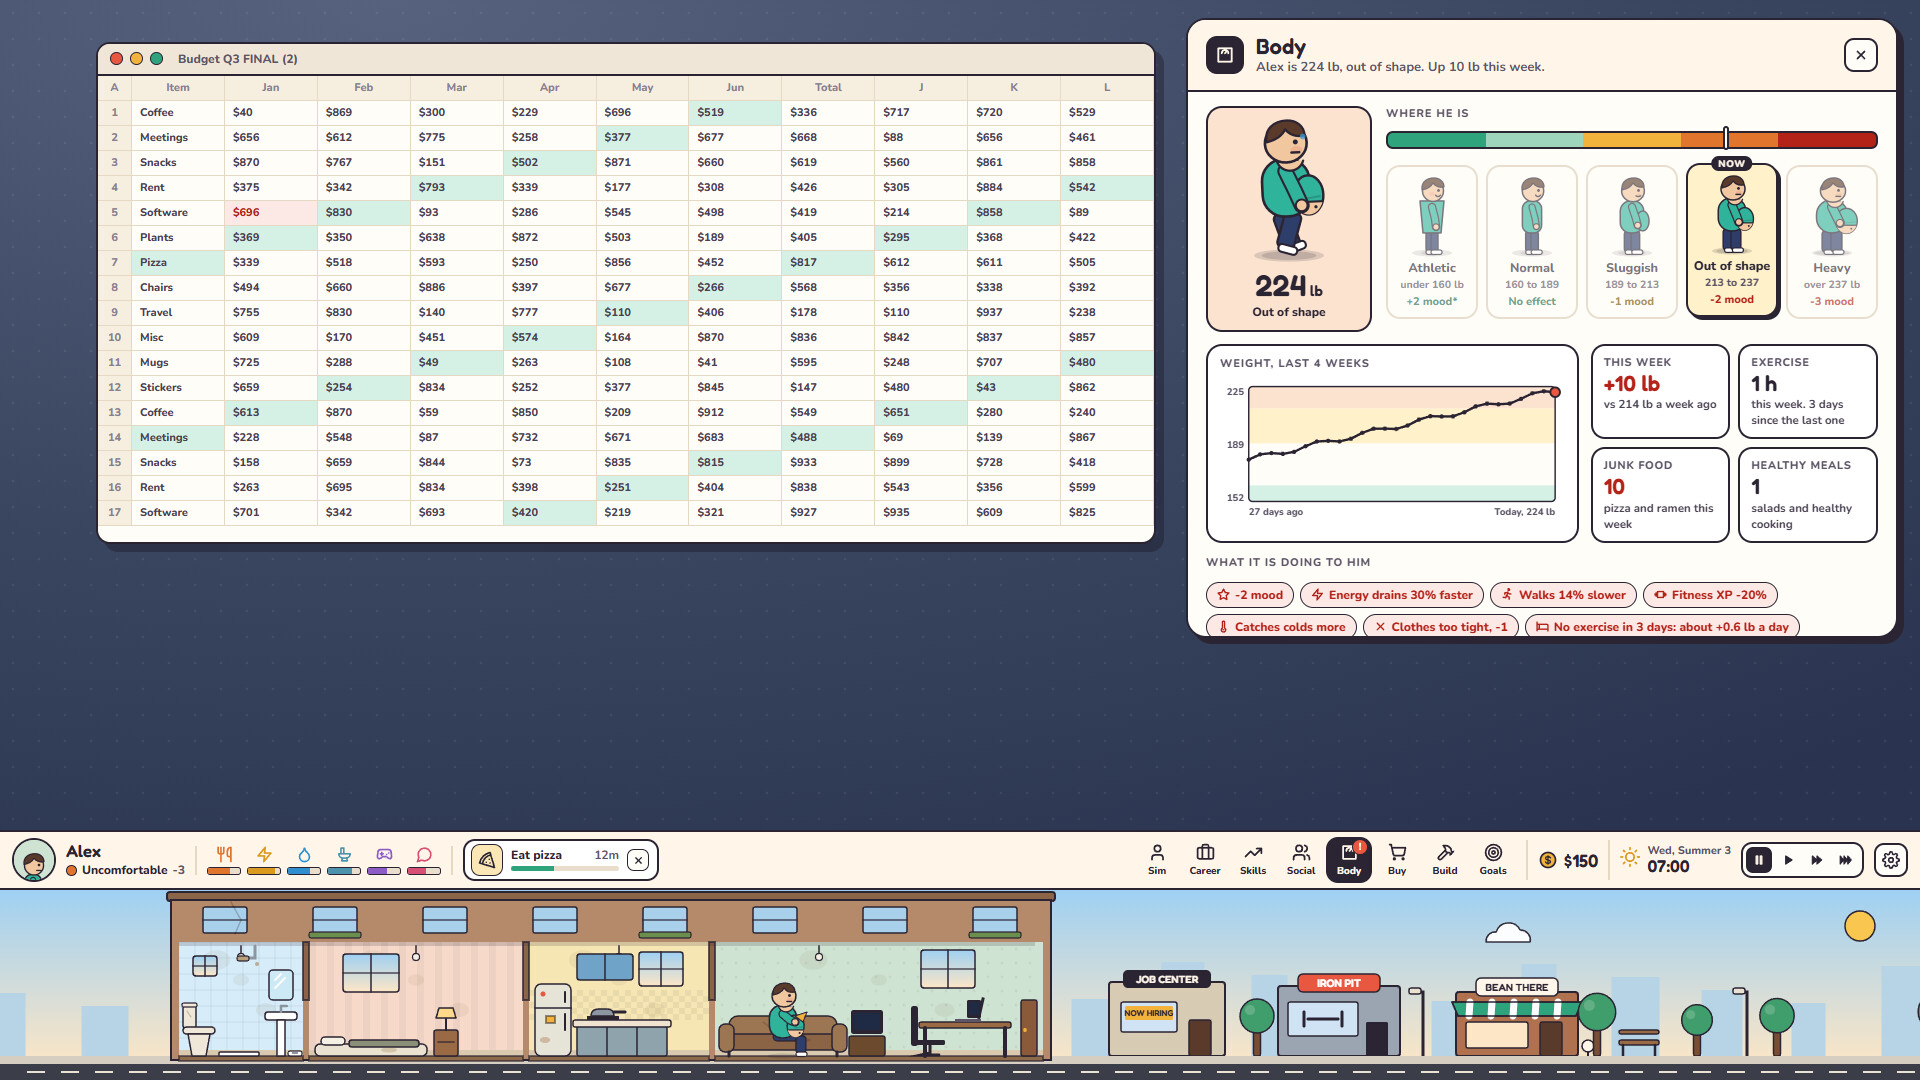Click the sun weather icon by date
This screenshot has height=1080, width=1920.
point(1630,858)
